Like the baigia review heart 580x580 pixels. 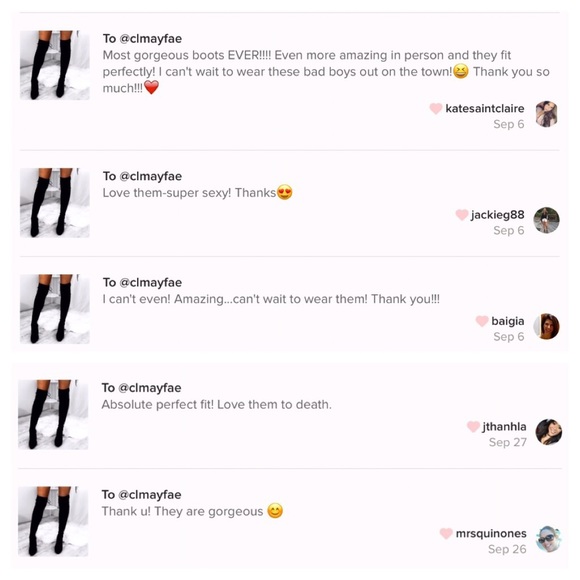point(482,321)
